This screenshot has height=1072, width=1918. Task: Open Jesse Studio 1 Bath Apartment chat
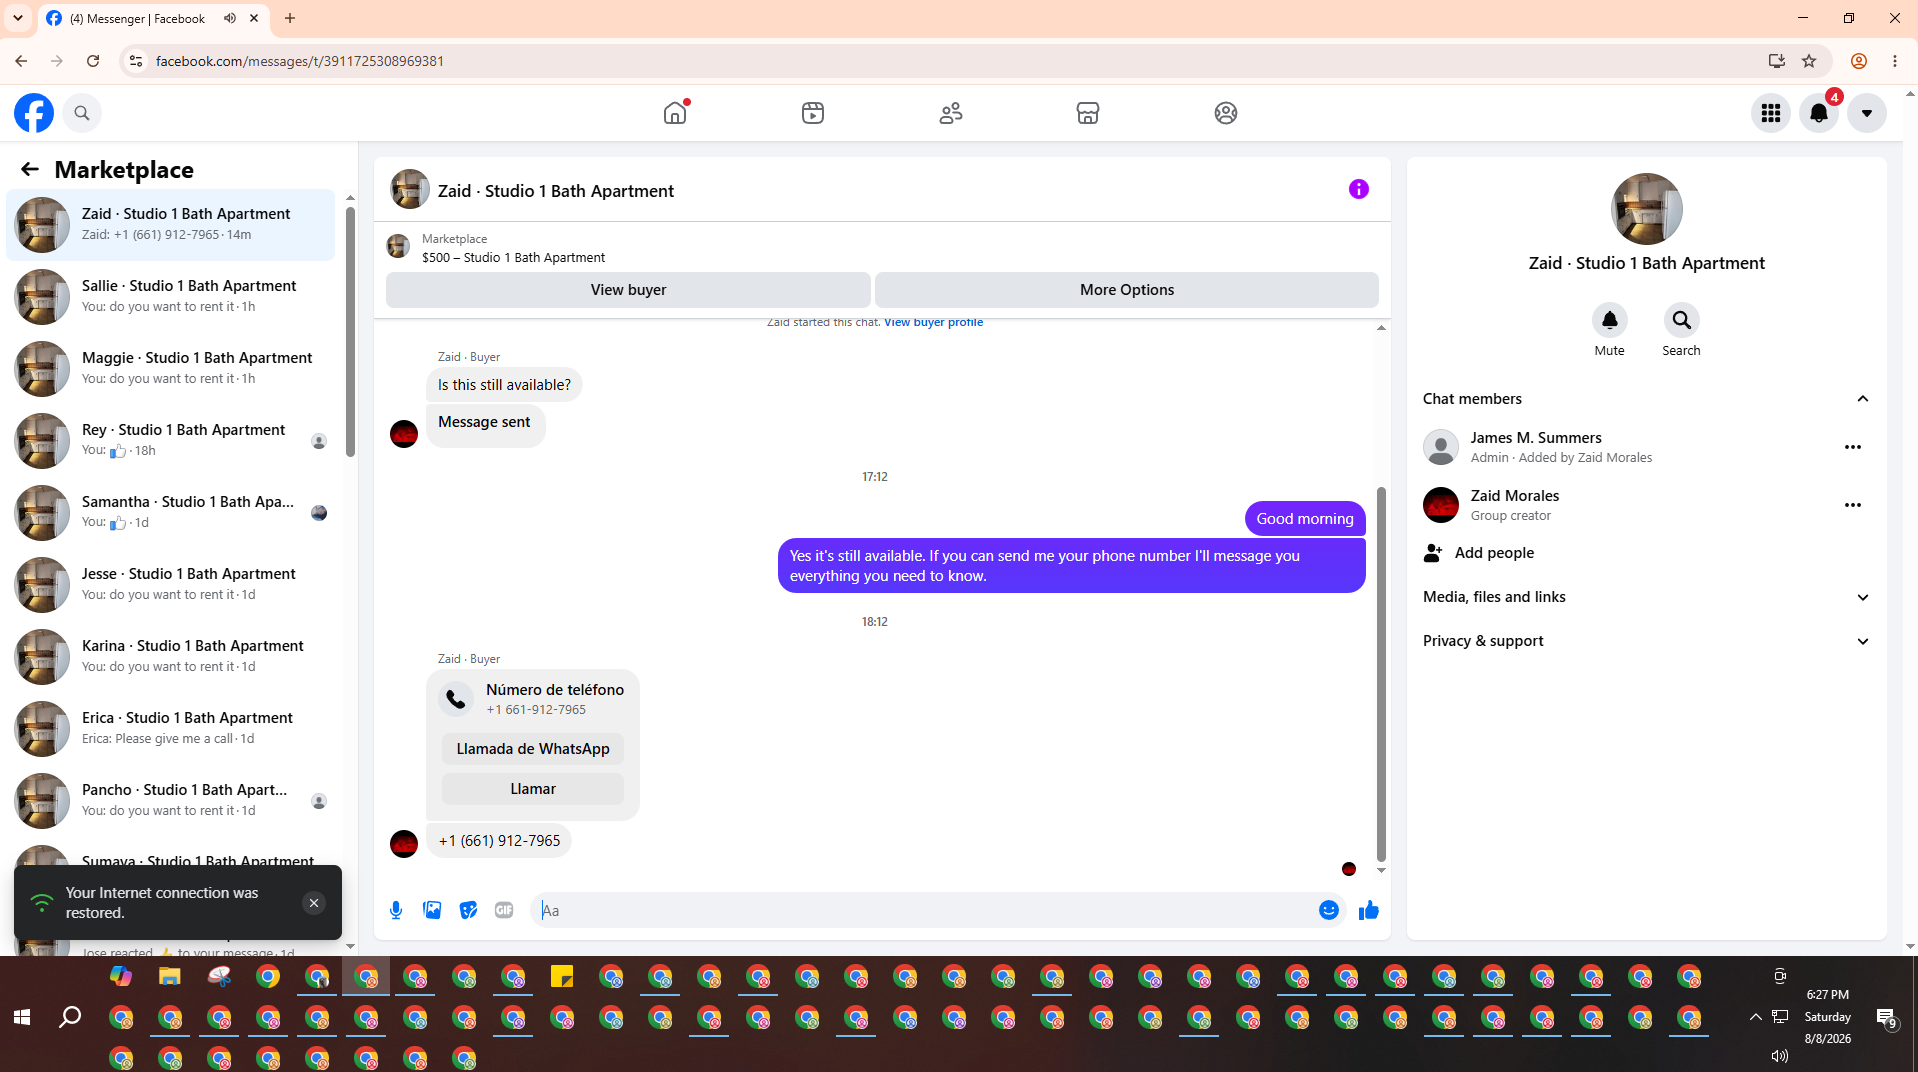[x=171, y=584]
